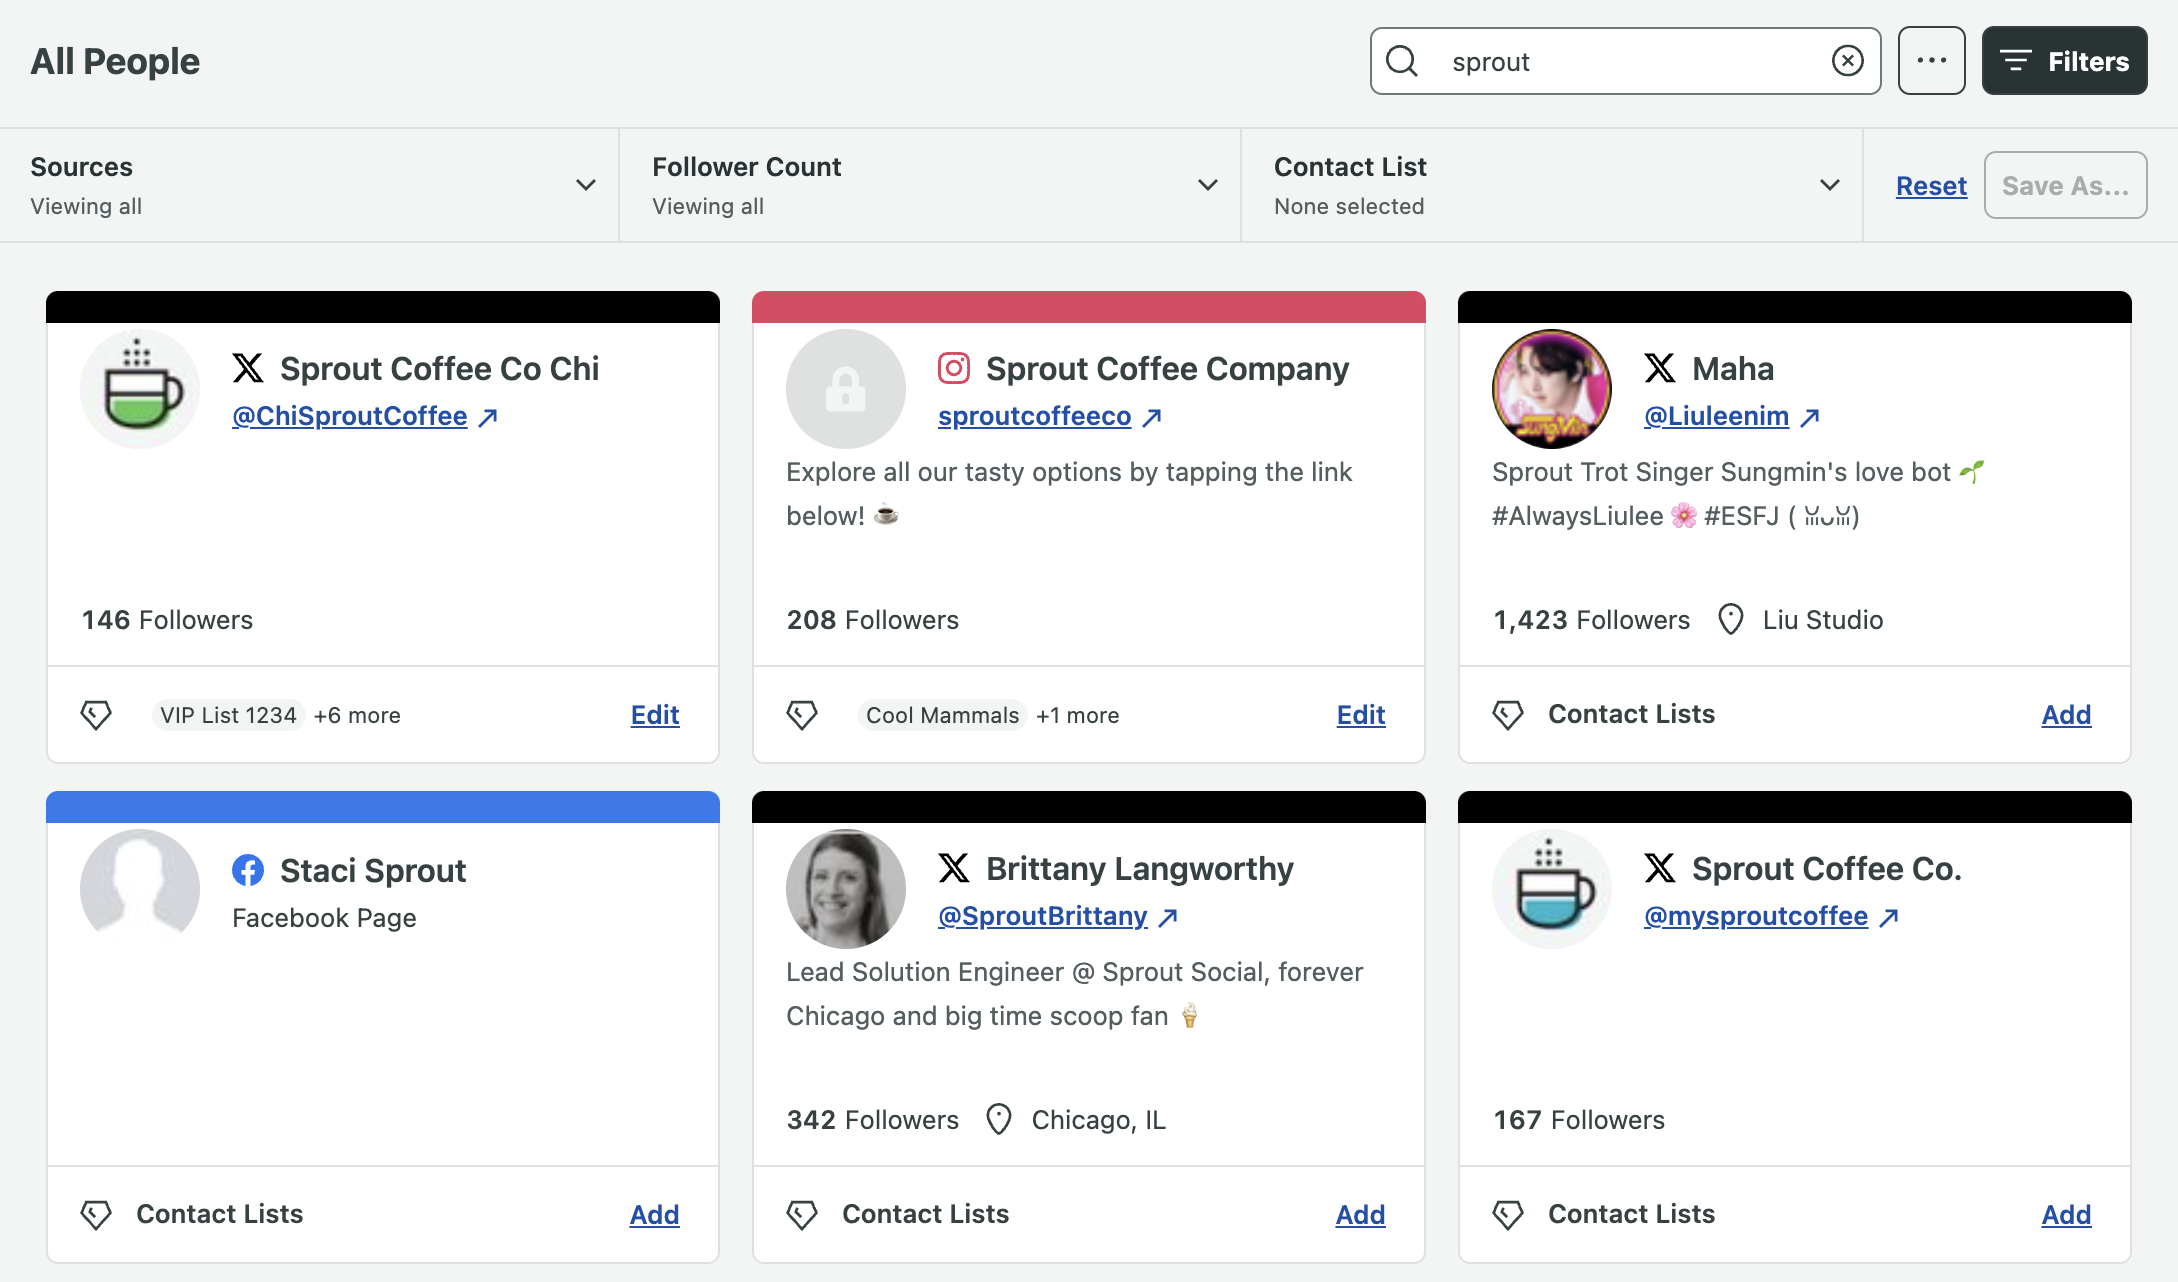Click the Brittany Langworthy name heading

tap(1140, 869)
